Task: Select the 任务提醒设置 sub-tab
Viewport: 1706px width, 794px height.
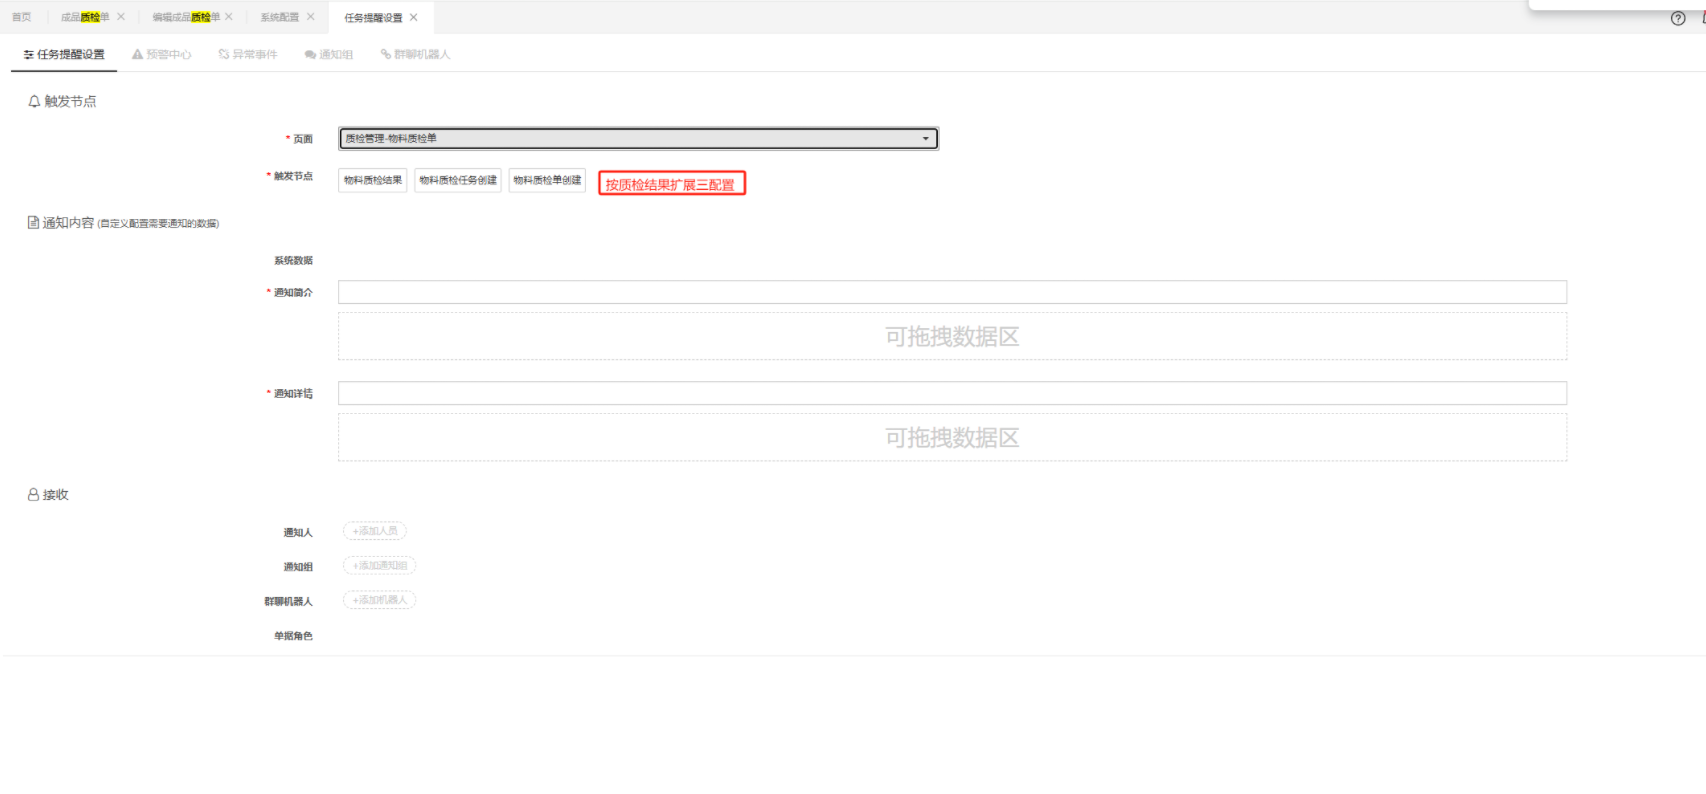Action: (x=64, y=55)
